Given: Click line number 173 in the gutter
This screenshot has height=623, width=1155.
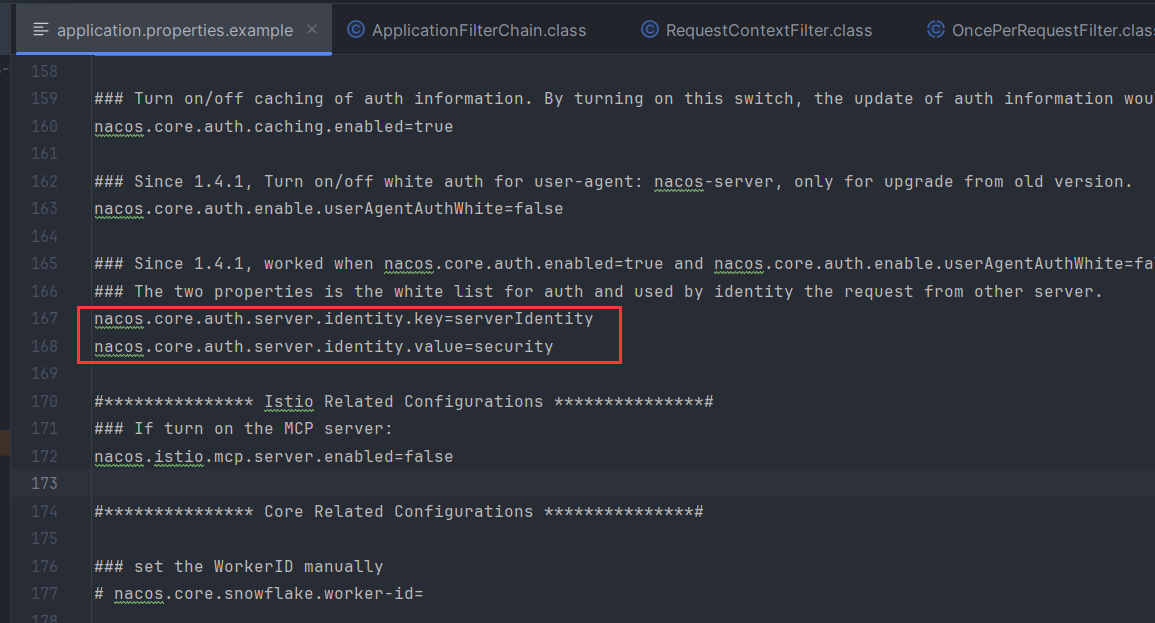Looking at the screenshot, I should pos(44,483).
